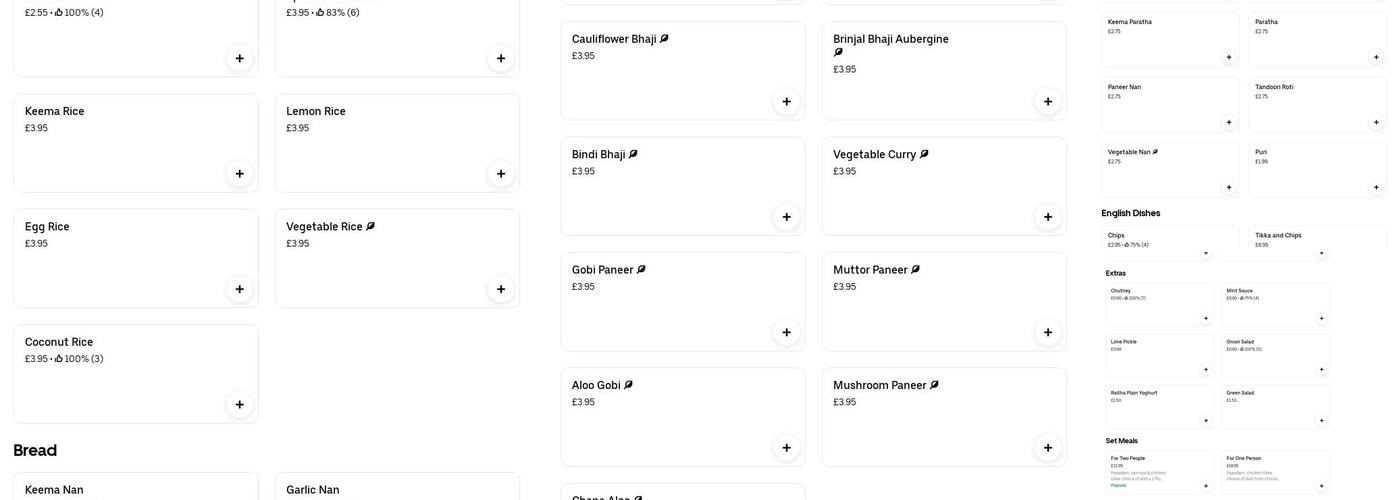This screenshot has height=500, width=1400.
Task: Add Gobi Paneer to basket
Action: [x=786, y=332]
